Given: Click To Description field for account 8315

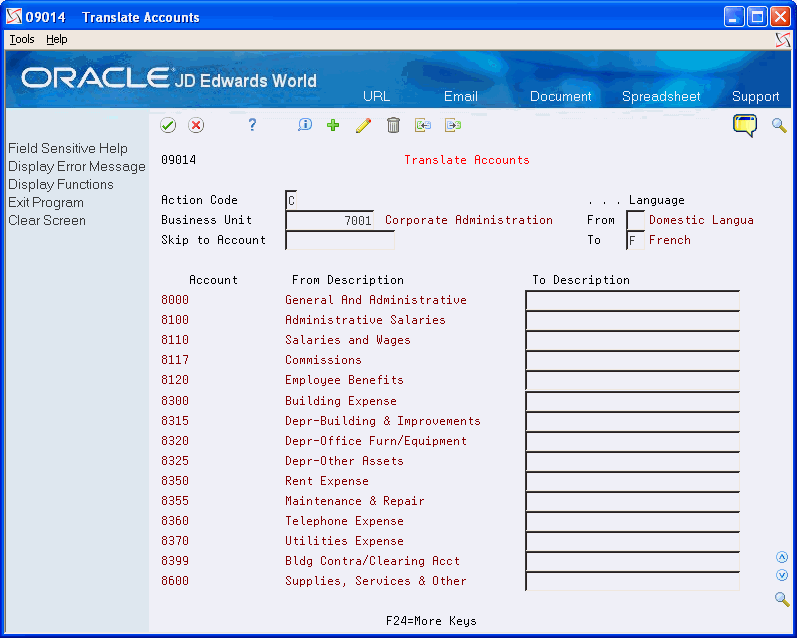Looking at the screenshot, I should 632,421.
